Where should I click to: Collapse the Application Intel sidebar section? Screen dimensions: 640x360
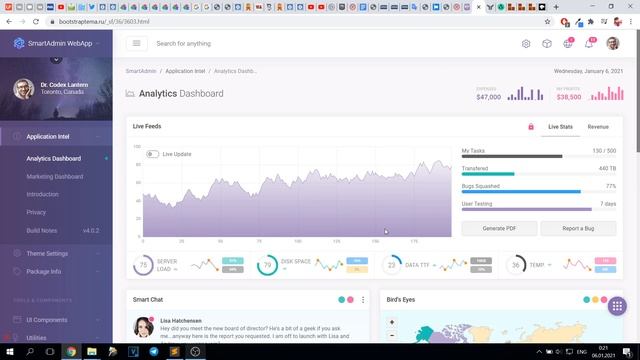(56, 137)
